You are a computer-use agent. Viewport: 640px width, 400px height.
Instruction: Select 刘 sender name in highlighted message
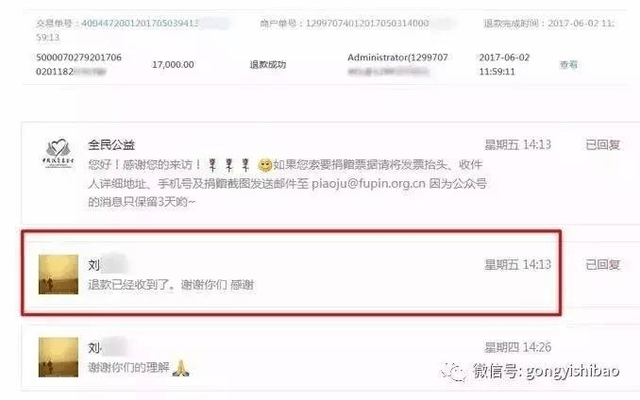coord(94,265)
